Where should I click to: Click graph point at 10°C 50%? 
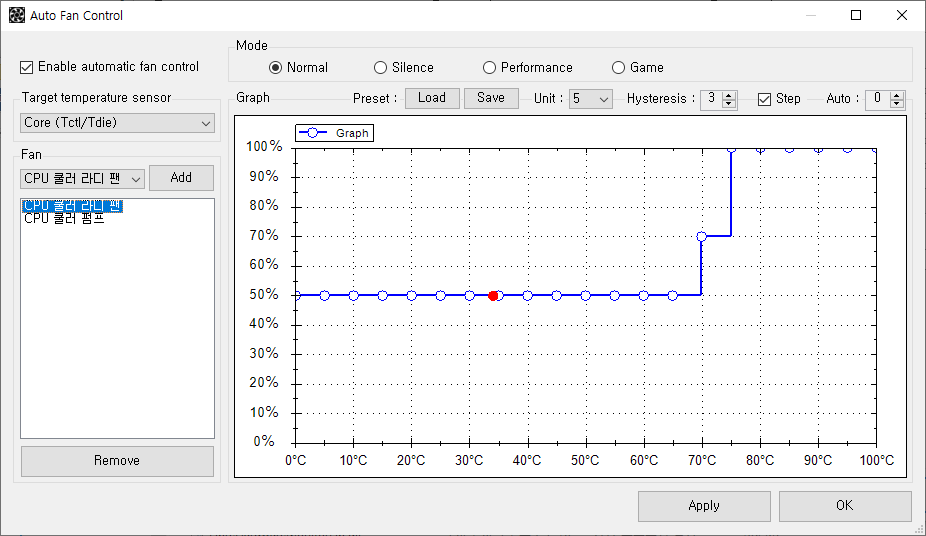coord(354,295)
